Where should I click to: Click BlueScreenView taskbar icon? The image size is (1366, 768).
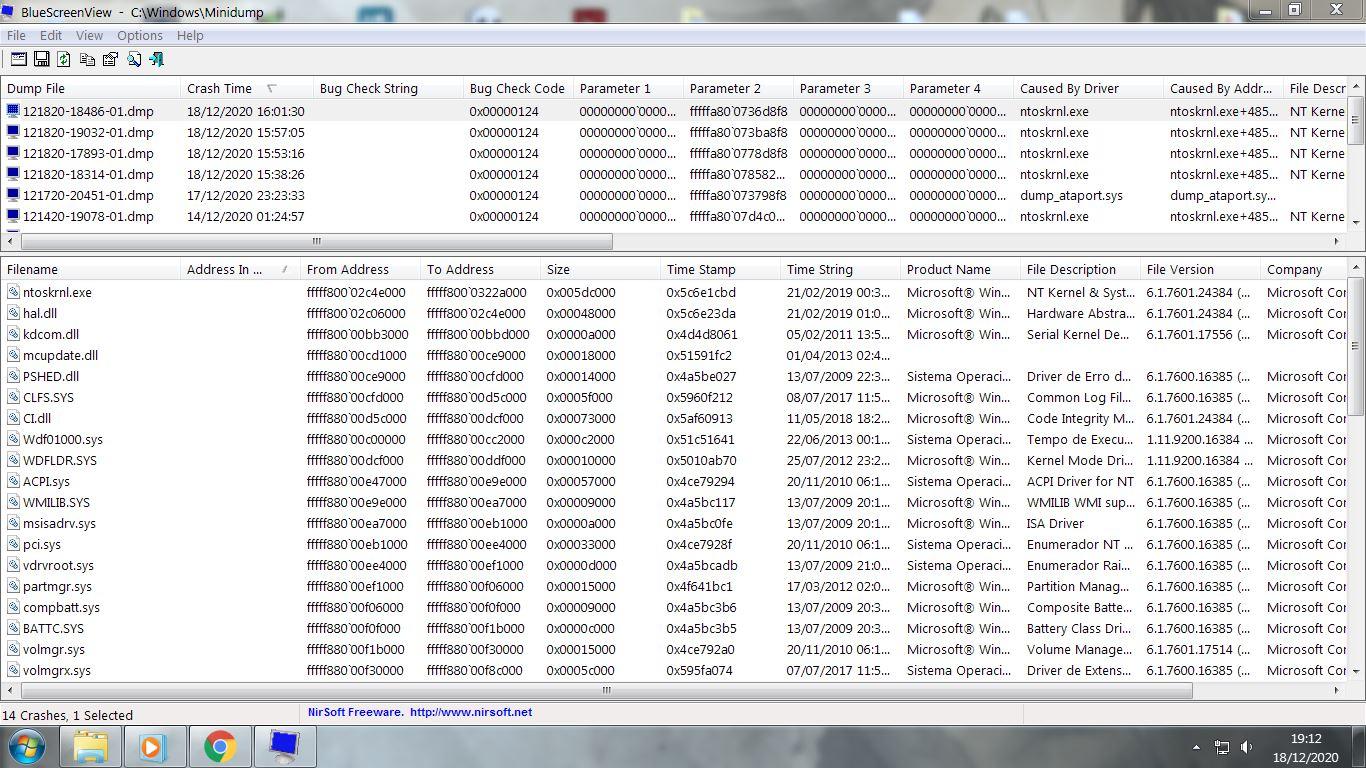point(284,747)
